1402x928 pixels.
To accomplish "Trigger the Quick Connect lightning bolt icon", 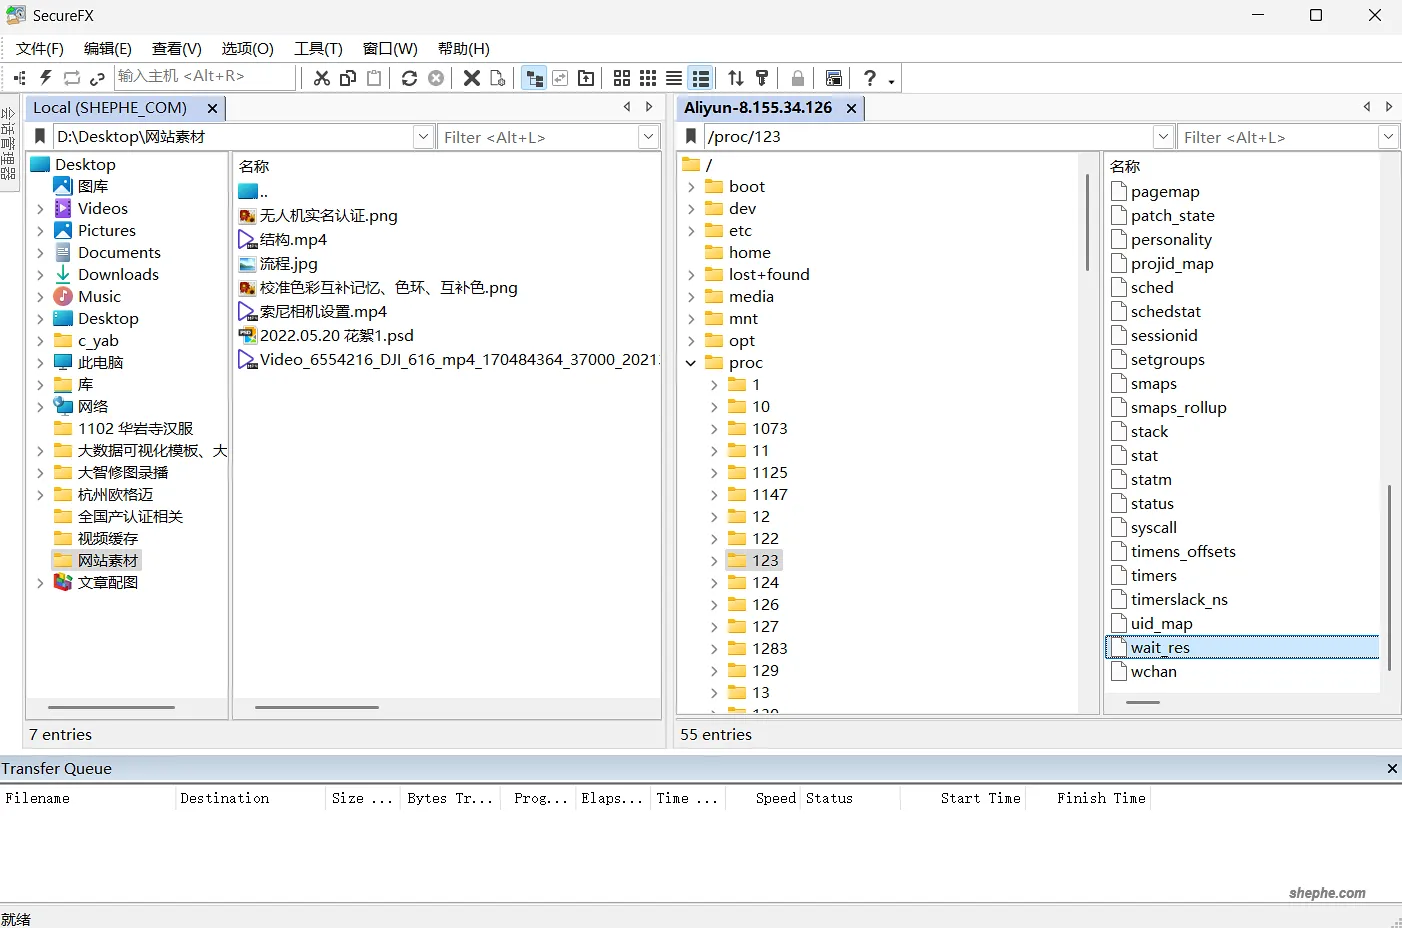I will 45,78.
